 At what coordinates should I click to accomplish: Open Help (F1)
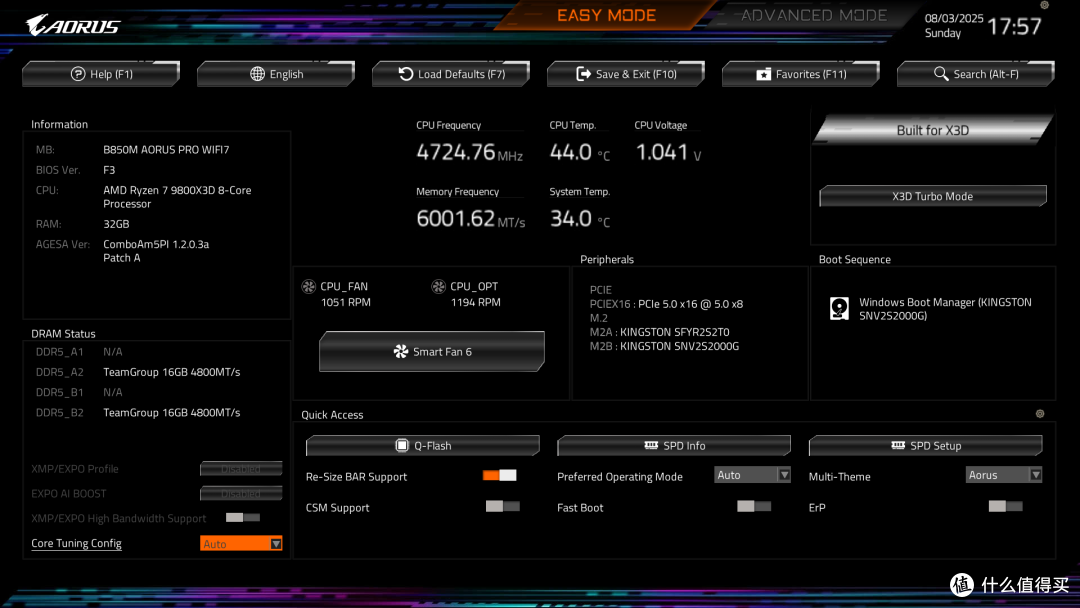(x=101, y=74)
